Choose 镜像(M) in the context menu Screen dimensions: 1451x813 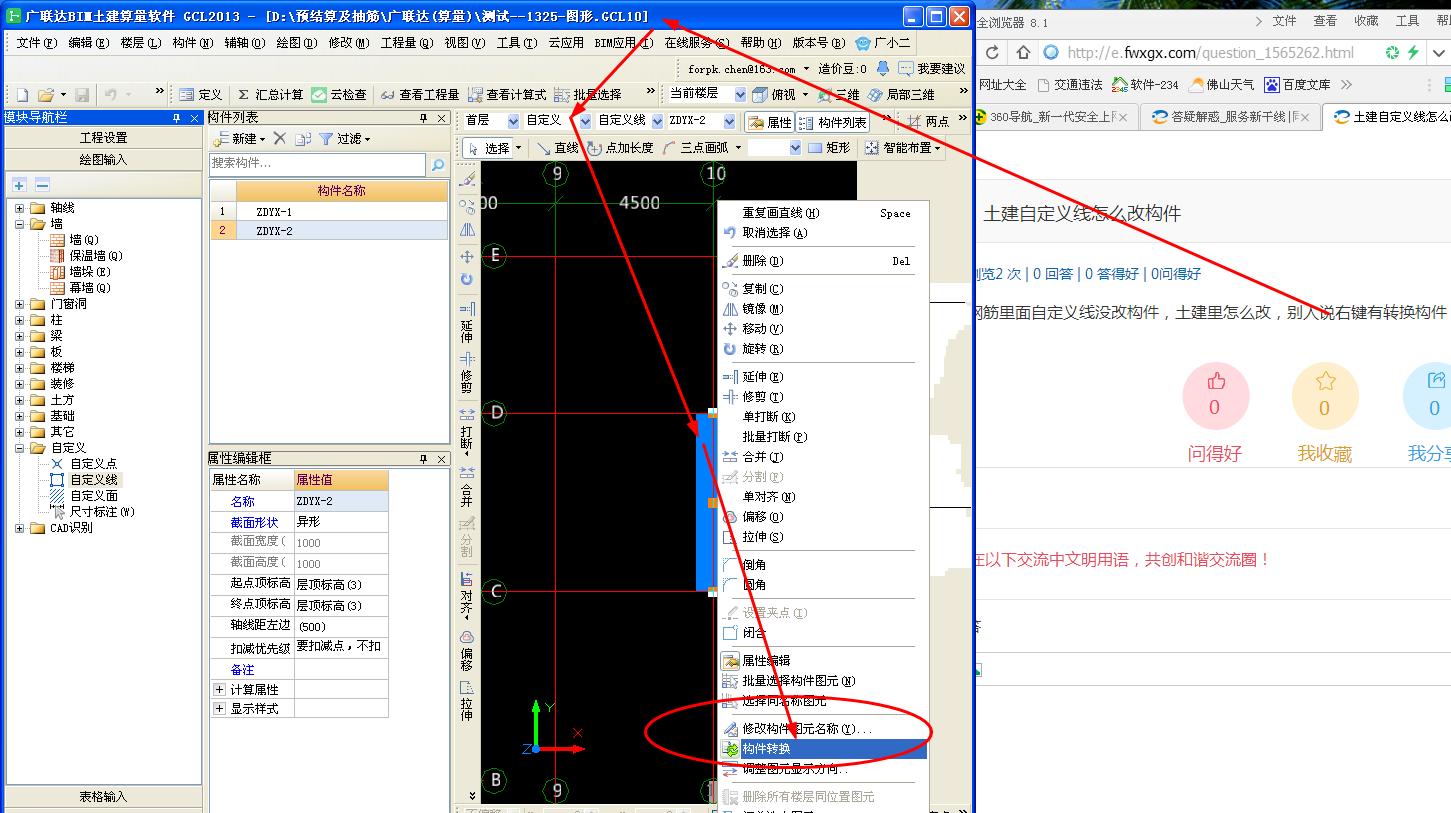(x=823, y=309)
